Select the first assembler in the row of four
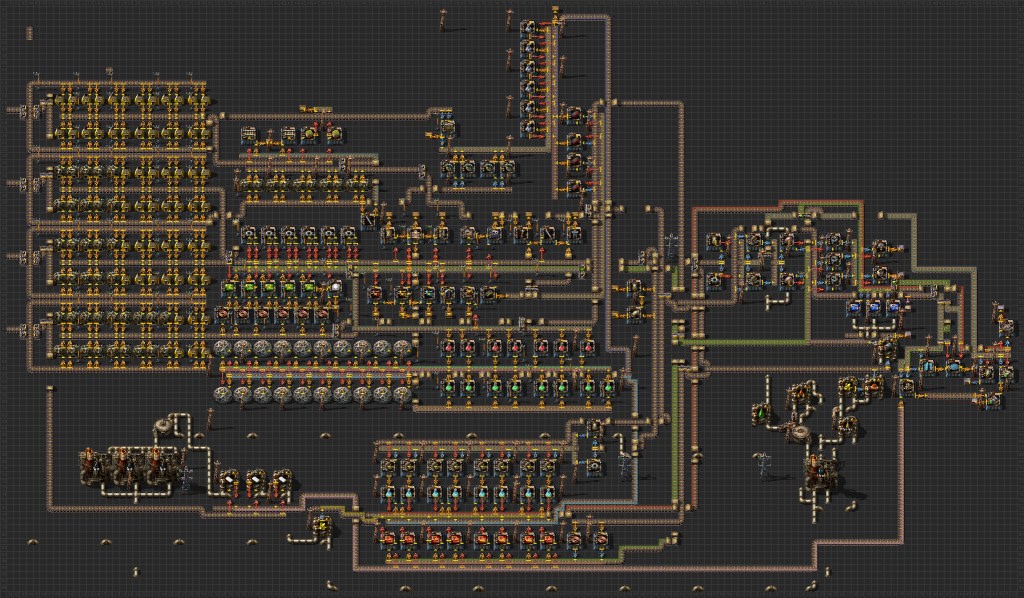Image resolution: width=1024 pixels, height=598 pixels. point(448,169)
